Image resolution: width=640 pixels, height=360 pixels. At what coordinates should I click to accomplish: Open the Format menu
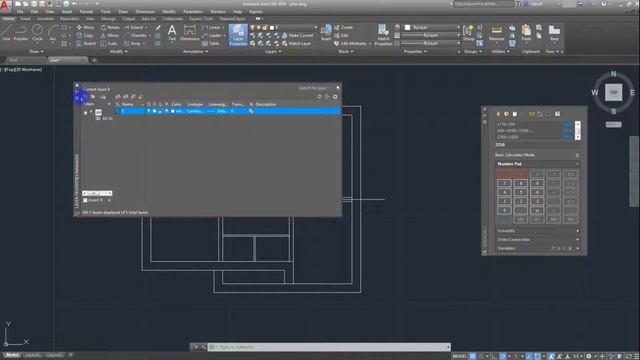coord(86,12)
